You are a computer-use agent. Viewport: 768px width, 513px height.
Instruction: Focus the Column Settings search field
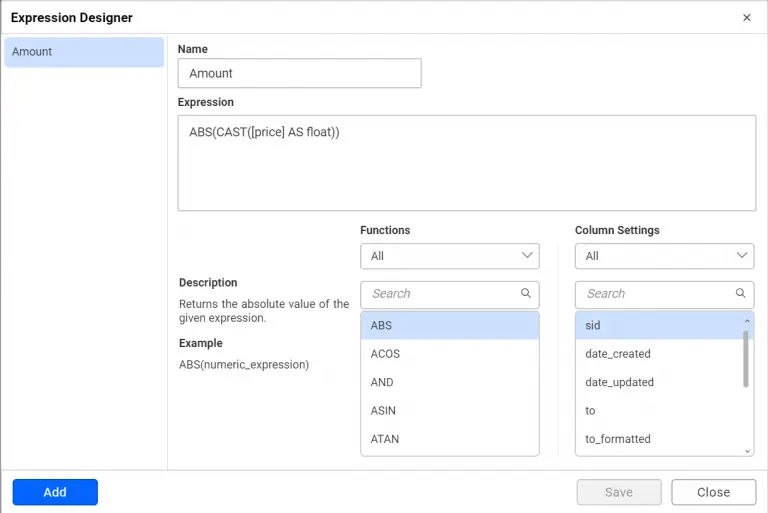click(x=657, y=294)
